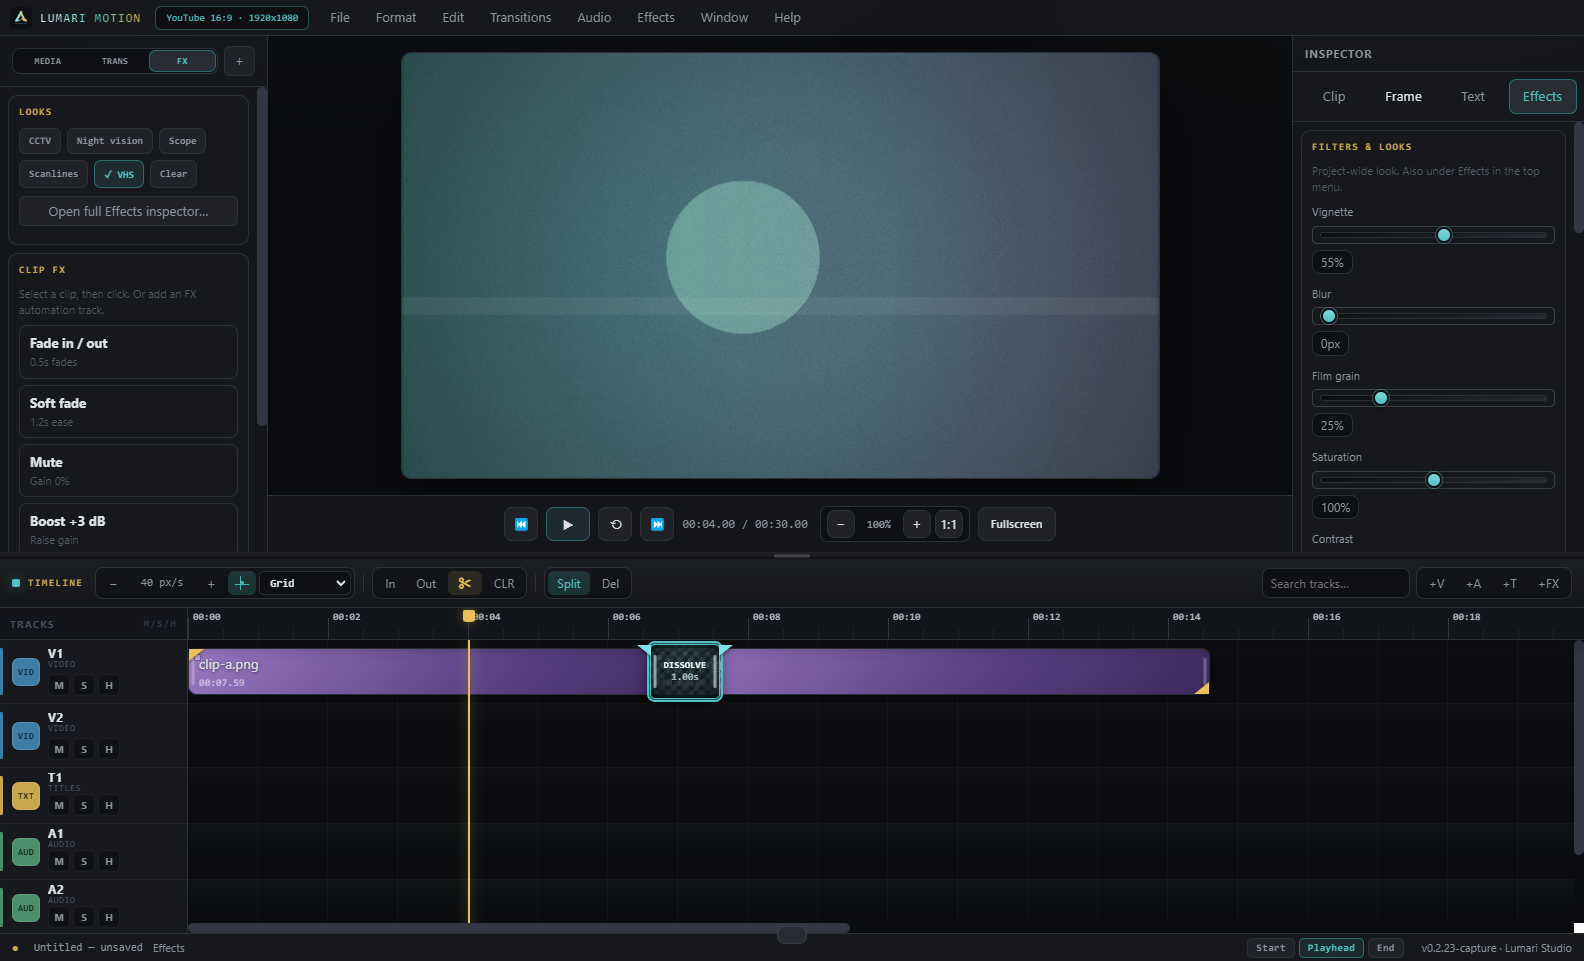Open YouTube 16:9 format preset selector

click(x=232, y=18)
